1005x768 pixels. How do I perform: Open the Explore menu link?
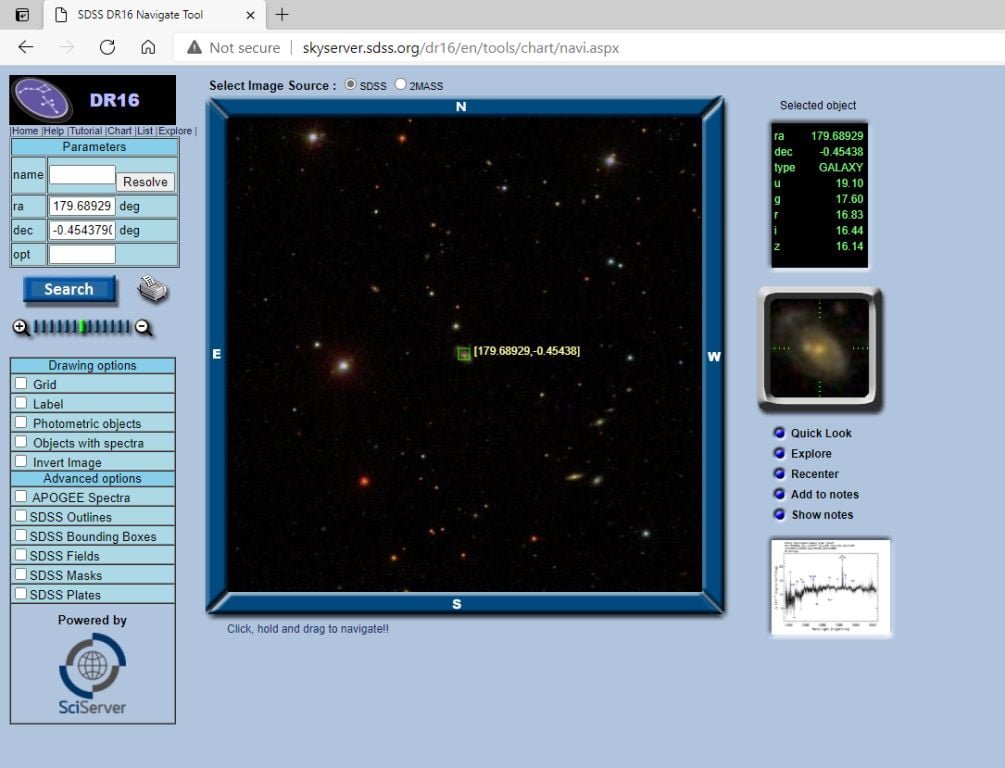click(175, 131)
